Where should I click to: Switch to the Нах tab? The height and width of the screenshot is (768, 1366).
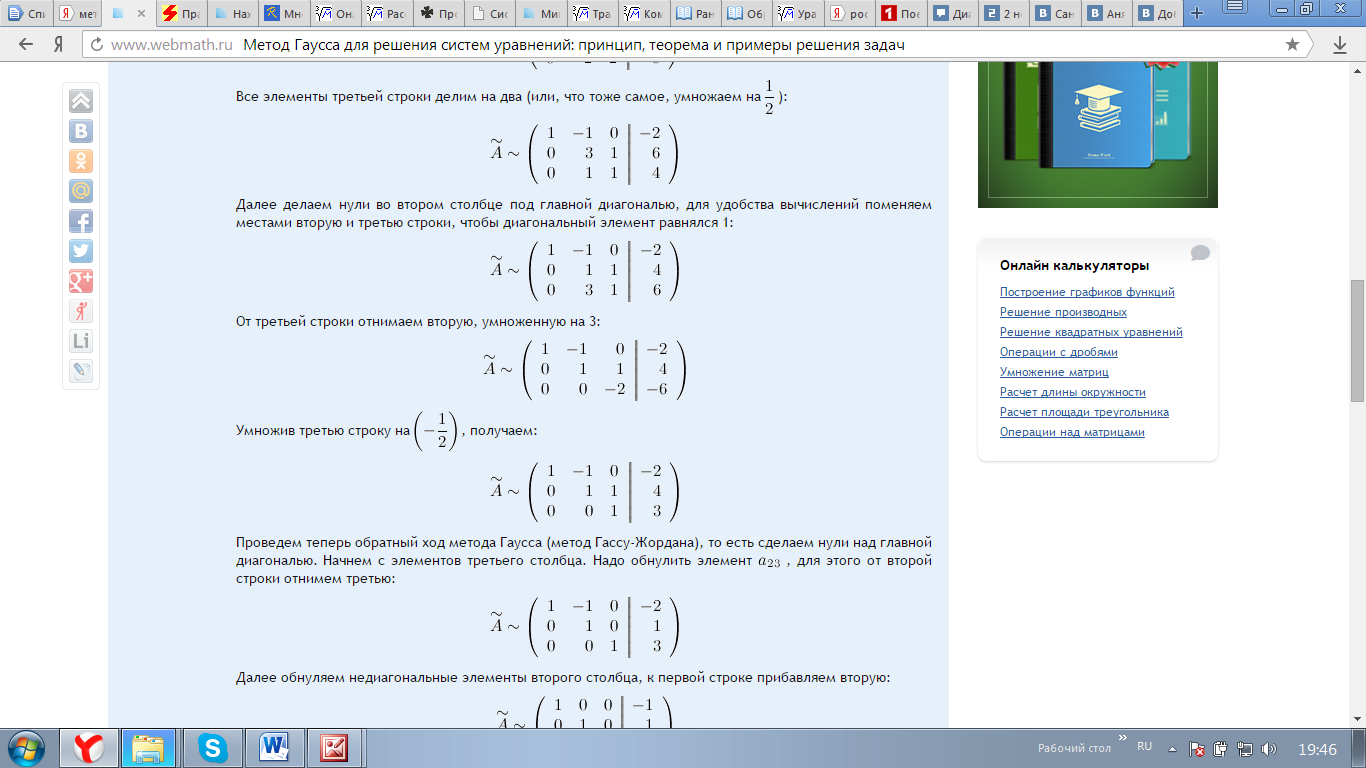tap(231, 14)
